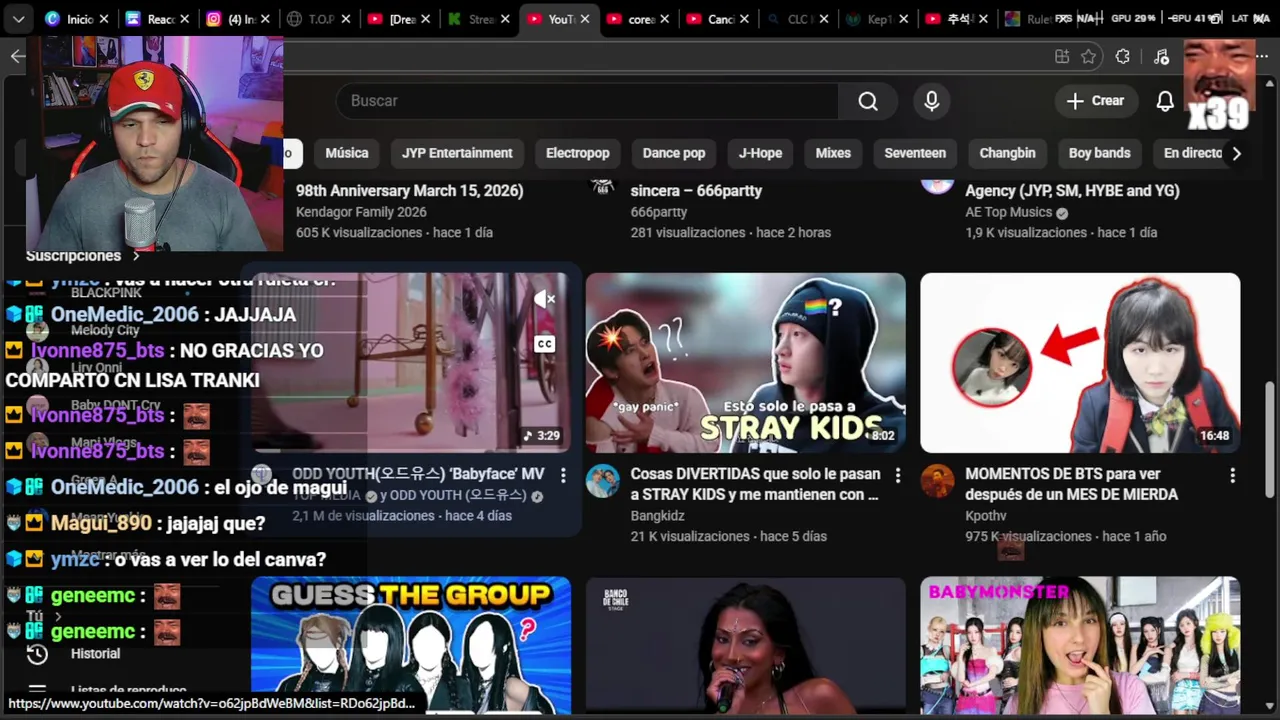
Task: Close the Inicio browser tab
Action: coord(105,19)
